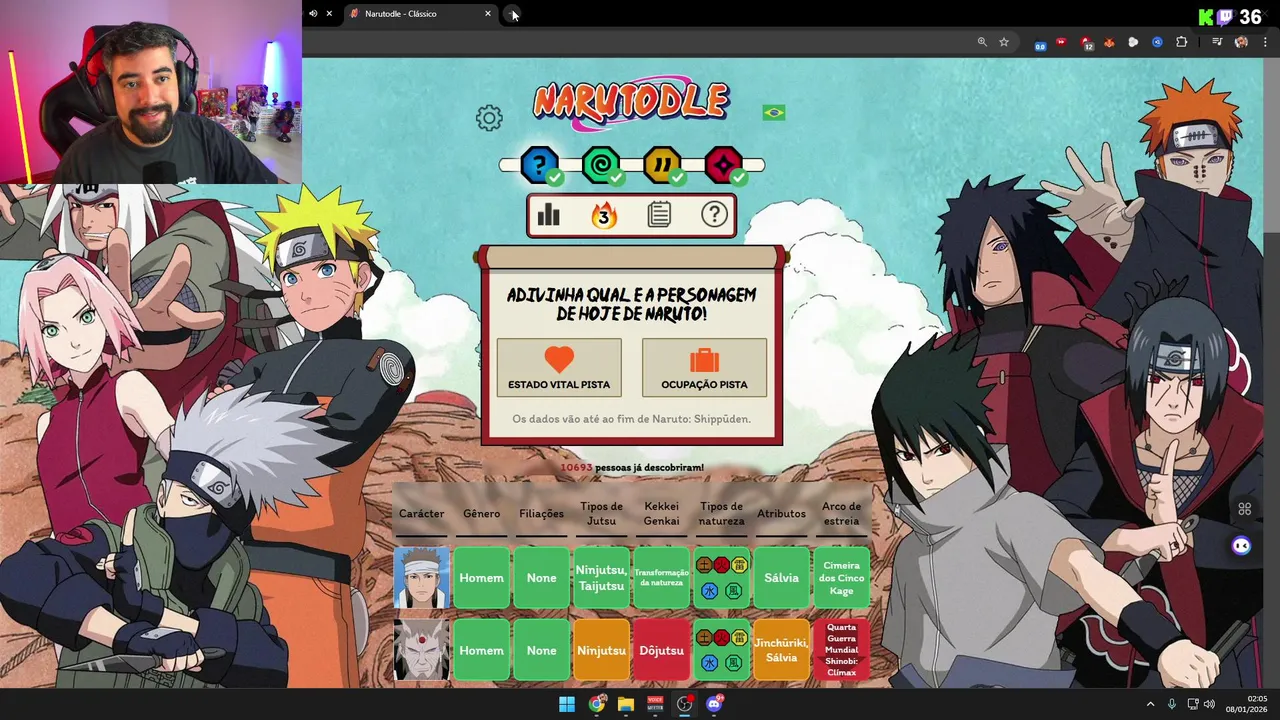The height and width of the screenshot is (720, 1280).
Task: Open File Explorer from the taskbar
Action: tap(626, 704)
